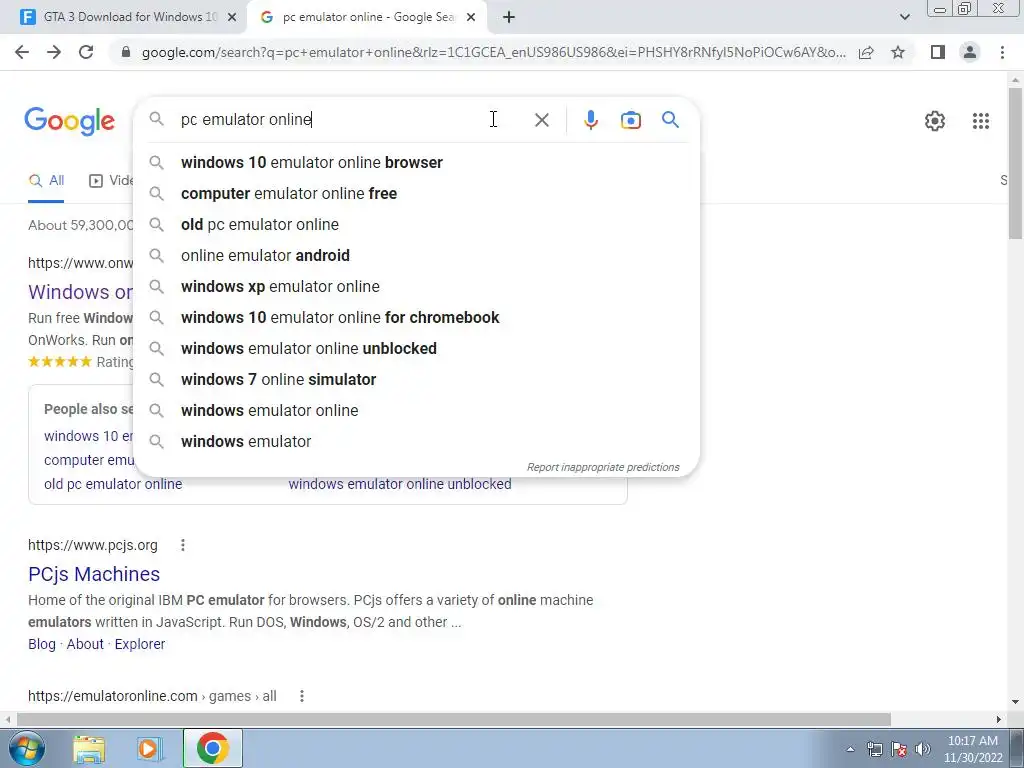Viewport: 1024px width, 768px height.
Task: Close the pc emulator online tab
Action: pos(471,18)
